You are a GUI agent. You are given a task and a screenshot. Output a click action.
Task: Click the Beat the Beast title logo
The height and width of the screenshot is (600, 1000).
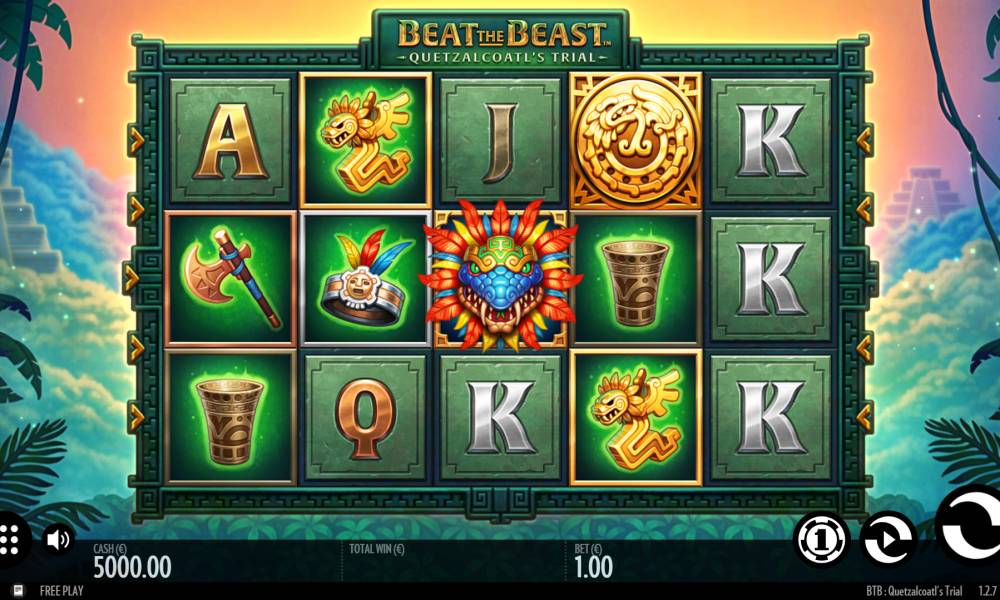pos(501,40)
